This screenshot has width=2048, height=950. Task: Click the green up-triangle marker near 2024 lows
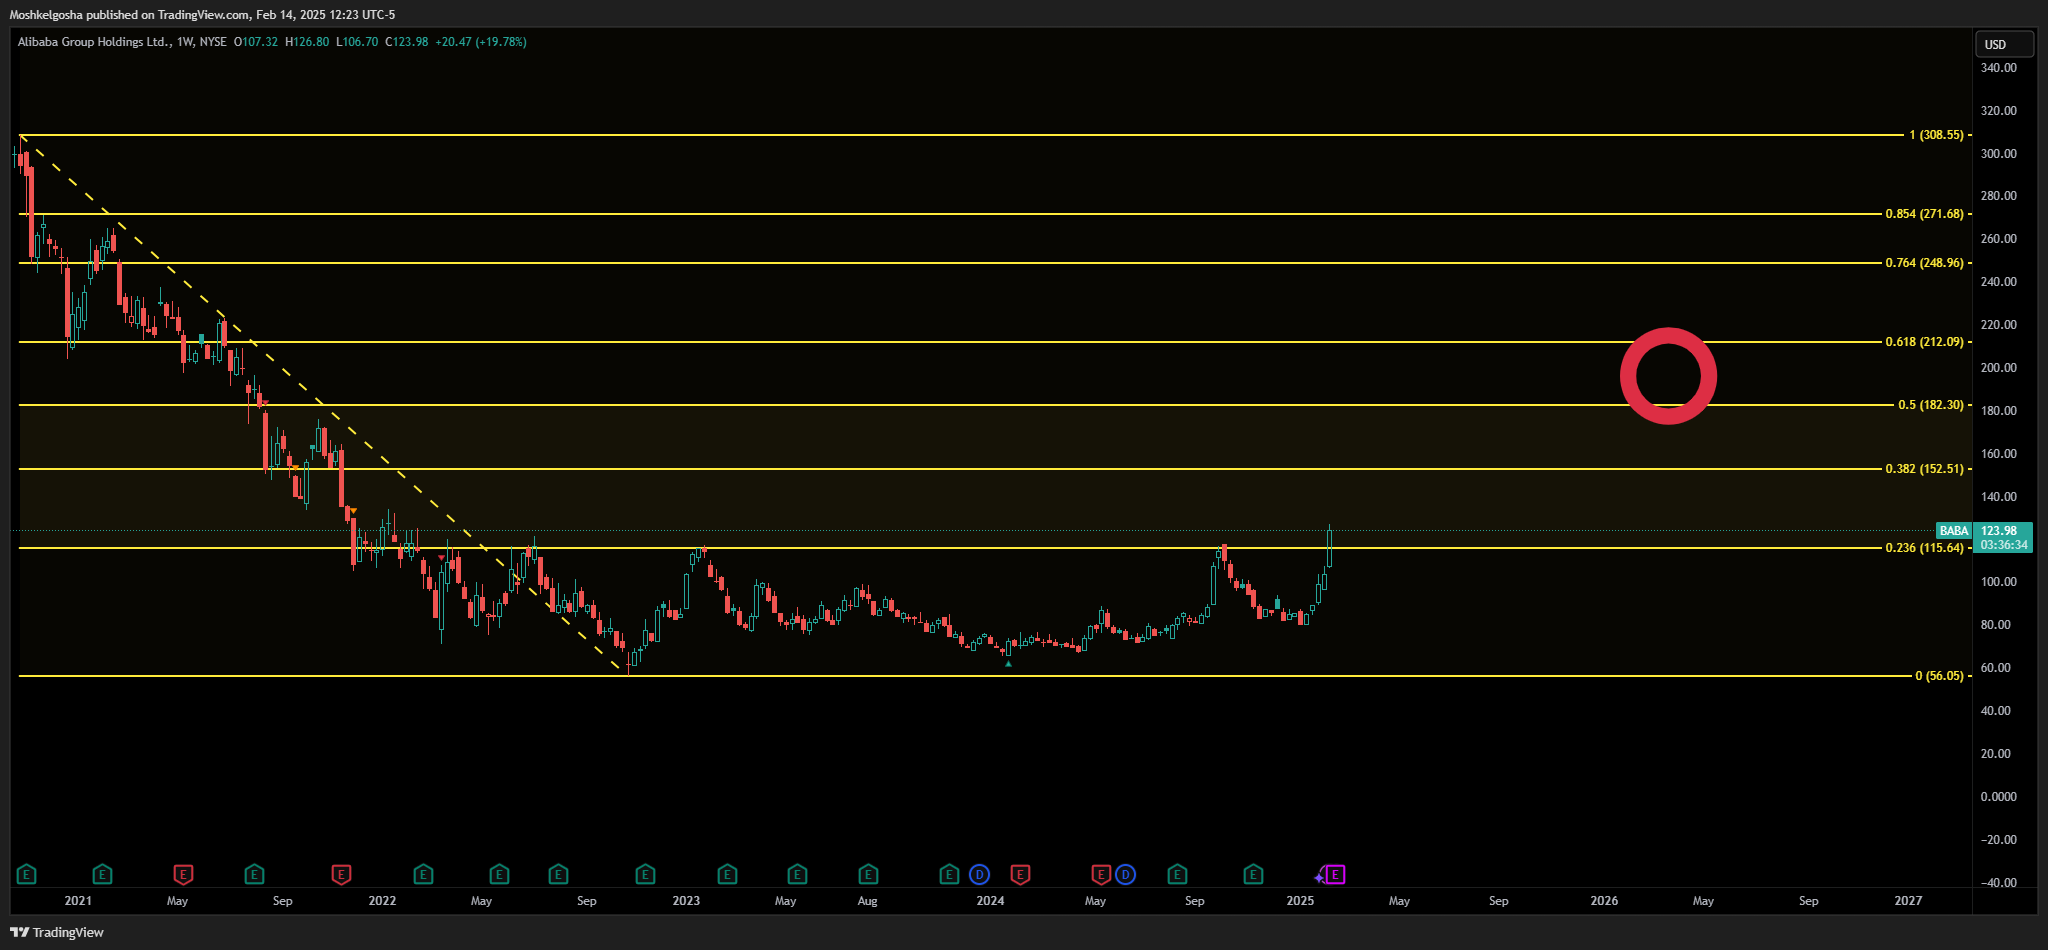tap(1008, 663)
